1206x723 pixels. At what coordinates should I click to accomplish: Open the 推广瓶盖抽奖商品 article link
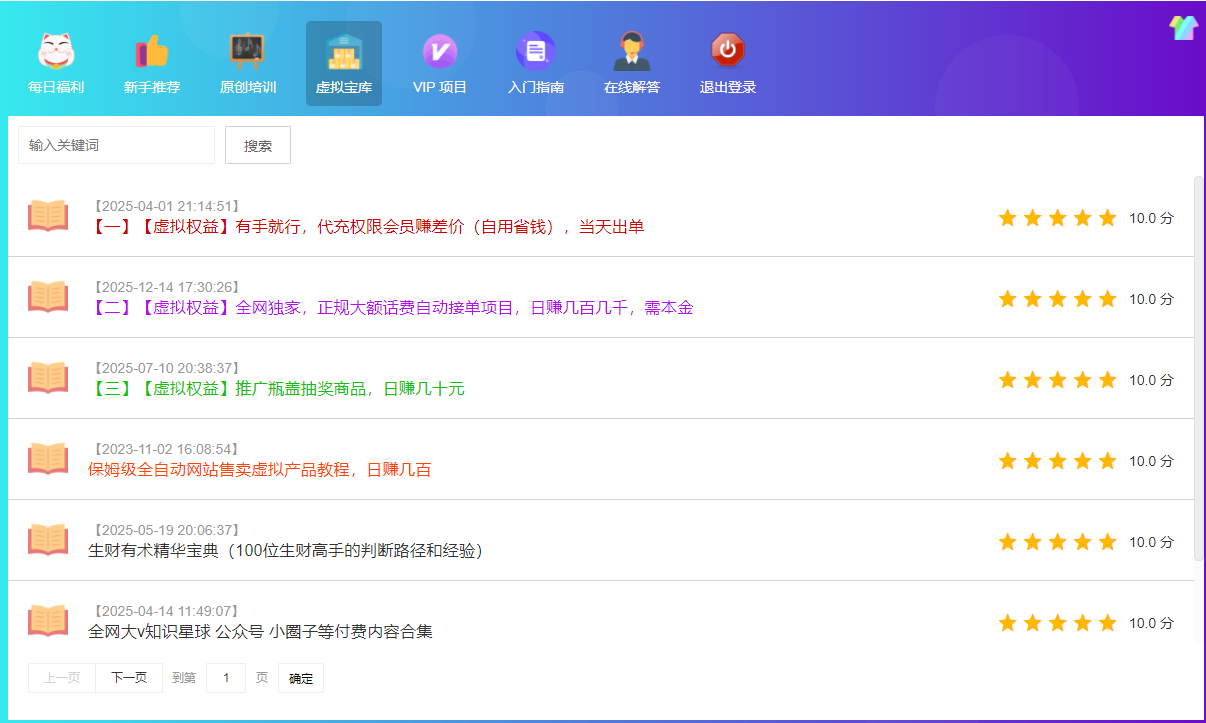(278, 389)
